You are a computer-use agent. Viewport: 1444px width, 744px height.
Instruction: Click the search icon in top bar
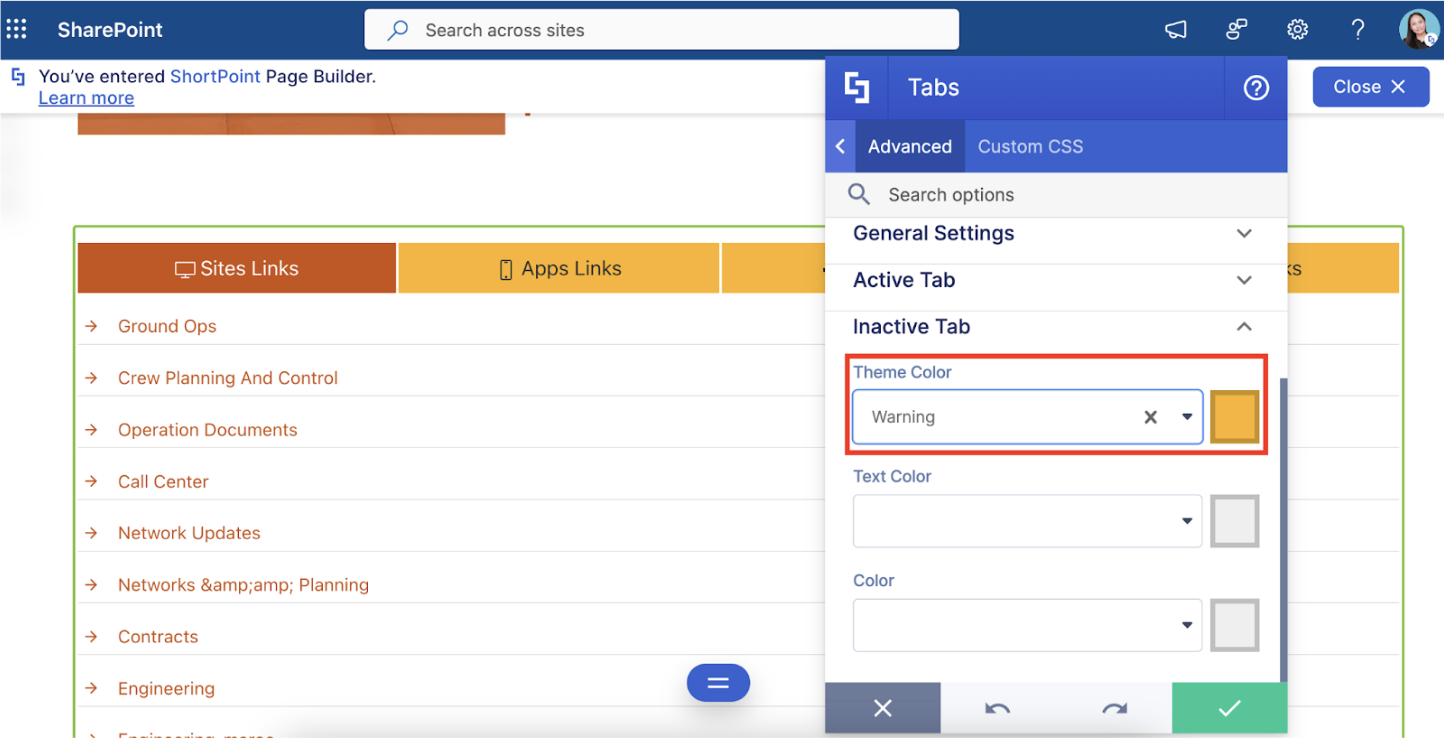(x=398, y=30)
